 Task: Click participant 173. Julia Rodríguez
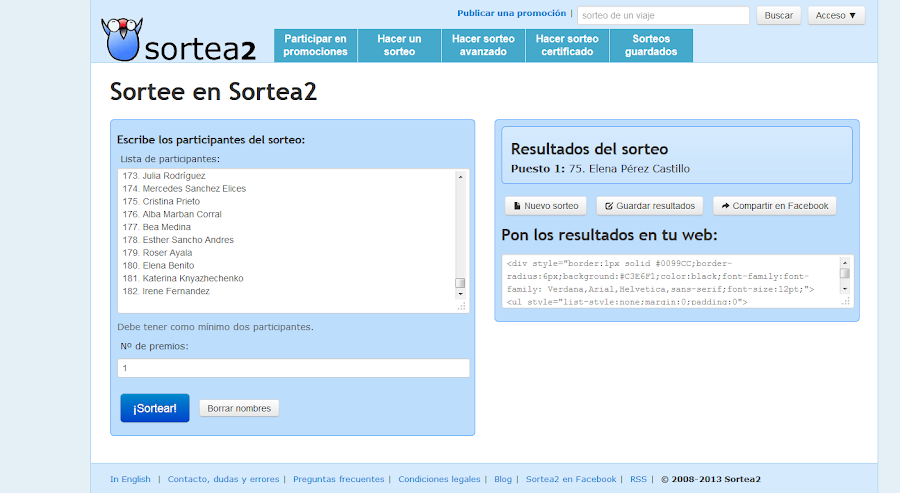[x=164, y=176]
